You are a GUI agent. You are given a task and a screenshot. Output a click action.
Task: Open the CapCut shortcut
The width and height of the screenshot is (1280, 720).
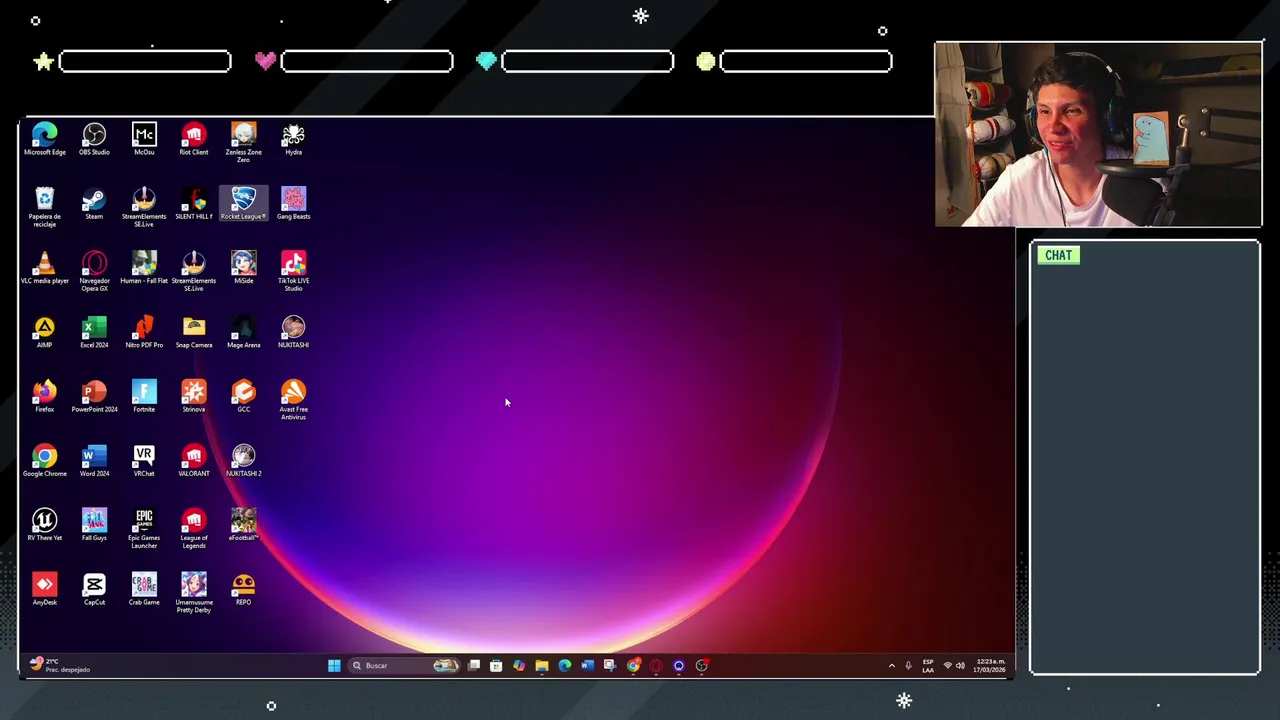coord(94,589)
